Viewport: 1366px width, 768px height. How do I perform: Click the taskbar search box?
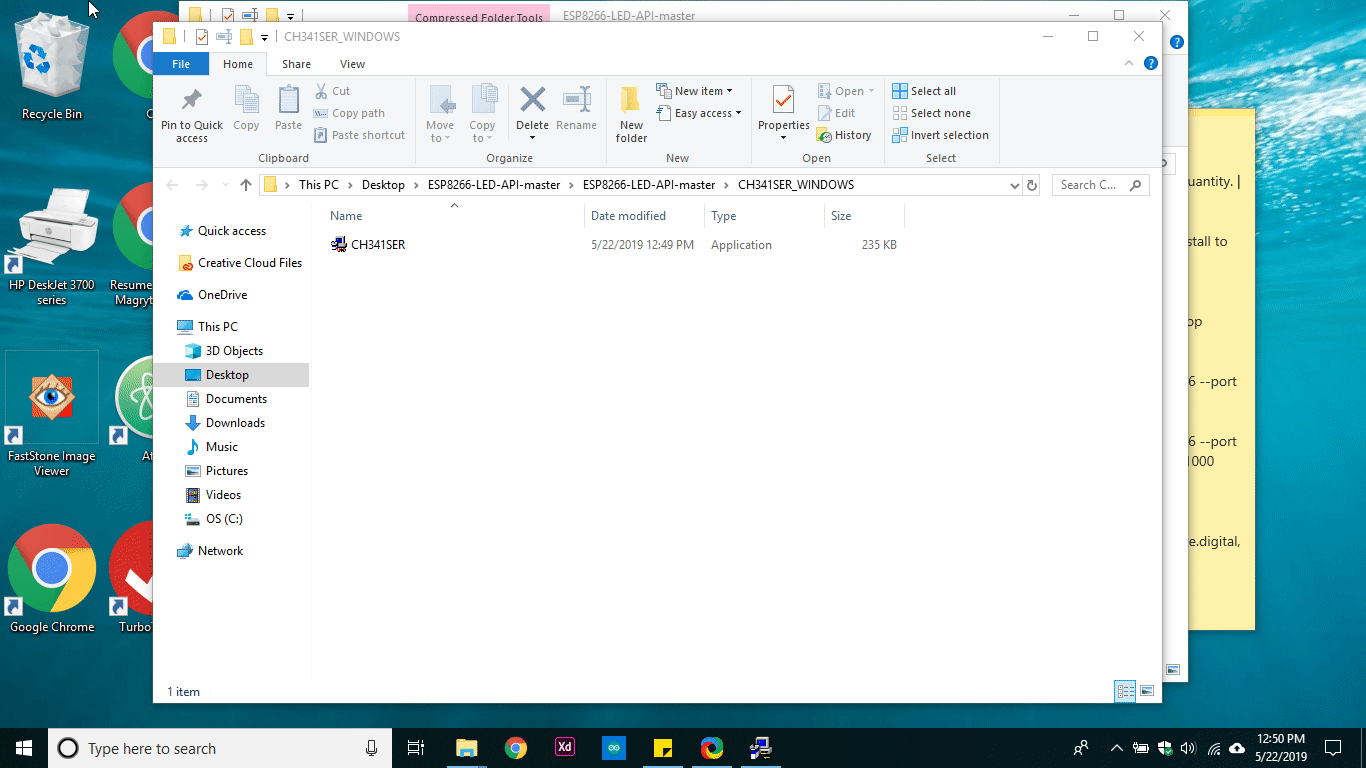coord(219,748)
